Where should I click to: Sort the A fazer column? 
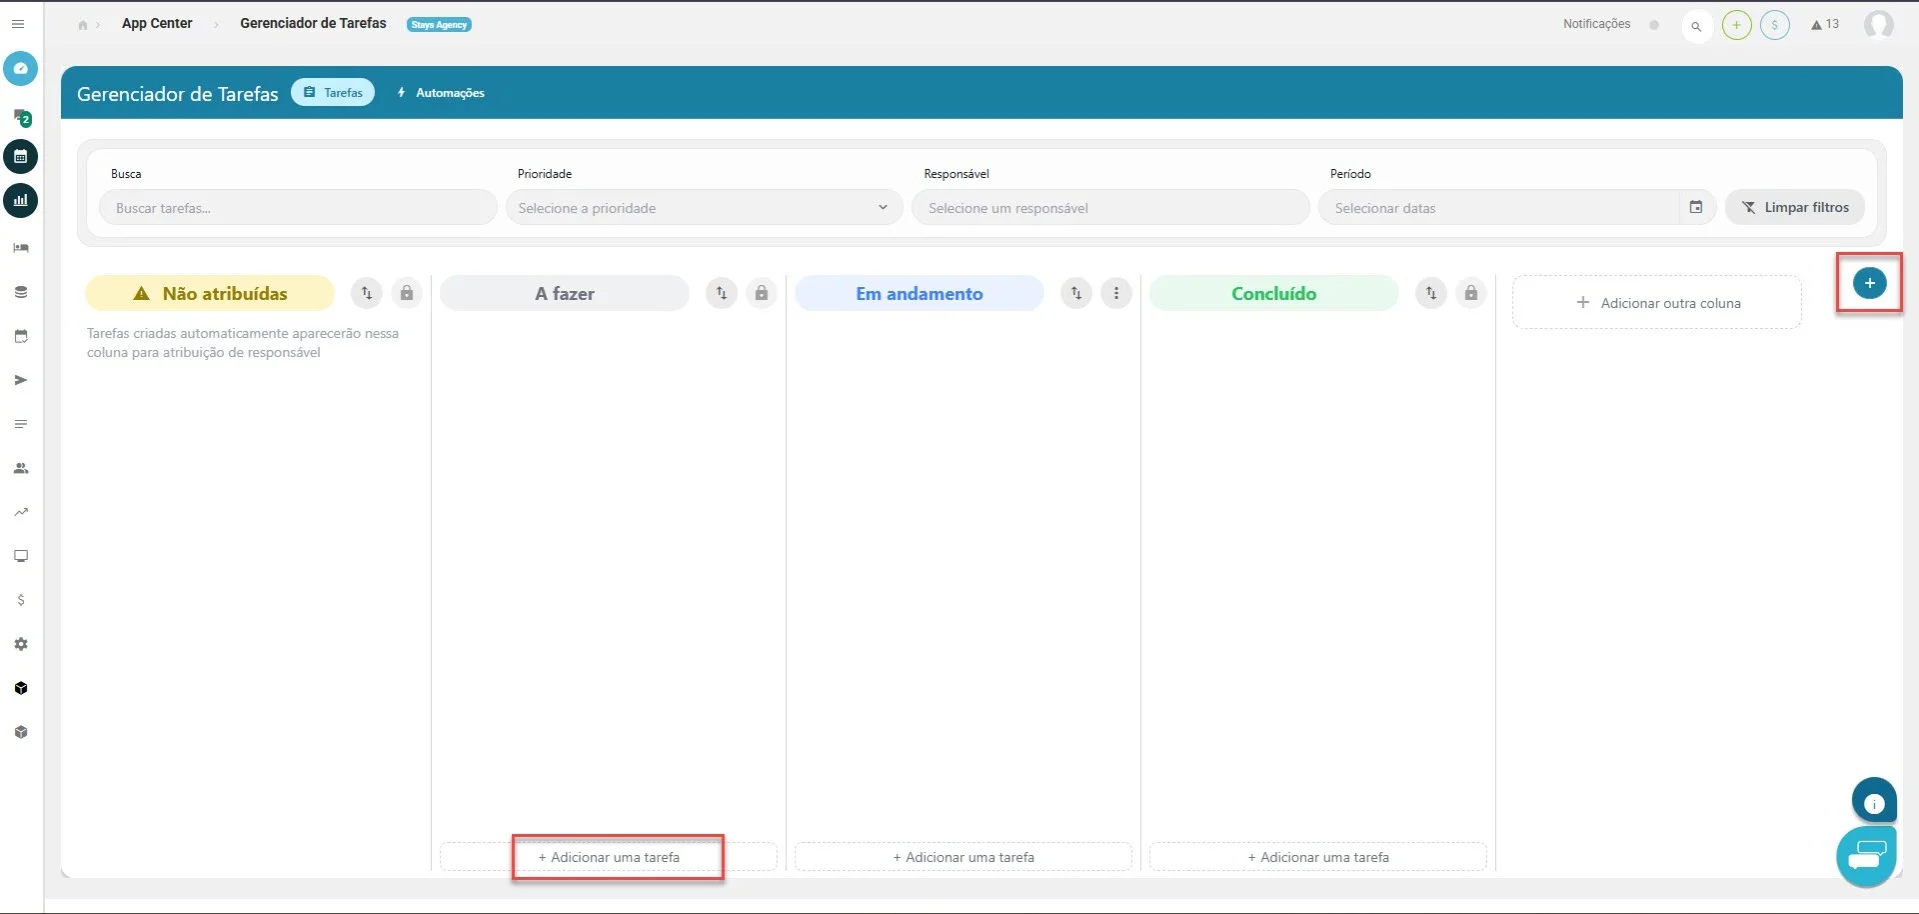(x=722, y=293)
